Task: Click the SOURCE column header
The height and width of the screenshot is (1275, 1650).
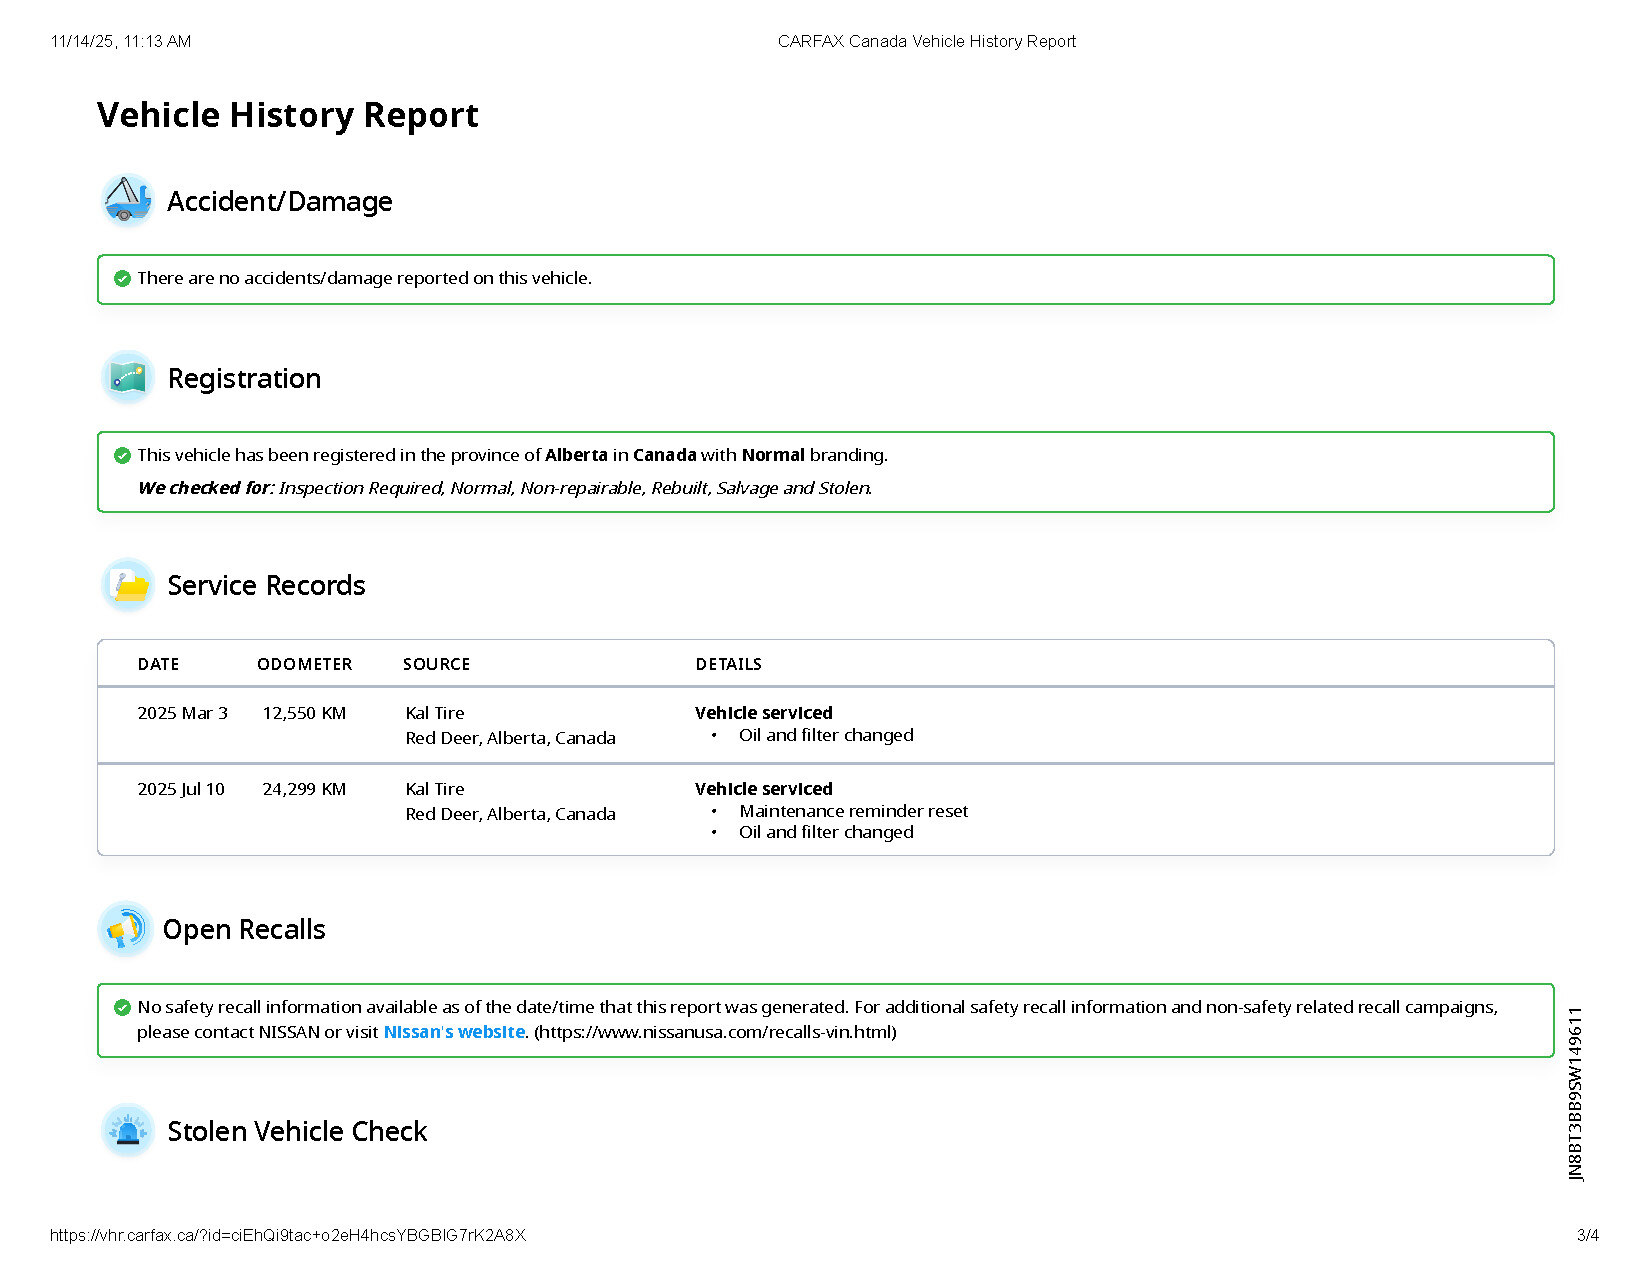Action: click(x=436, y=664)
